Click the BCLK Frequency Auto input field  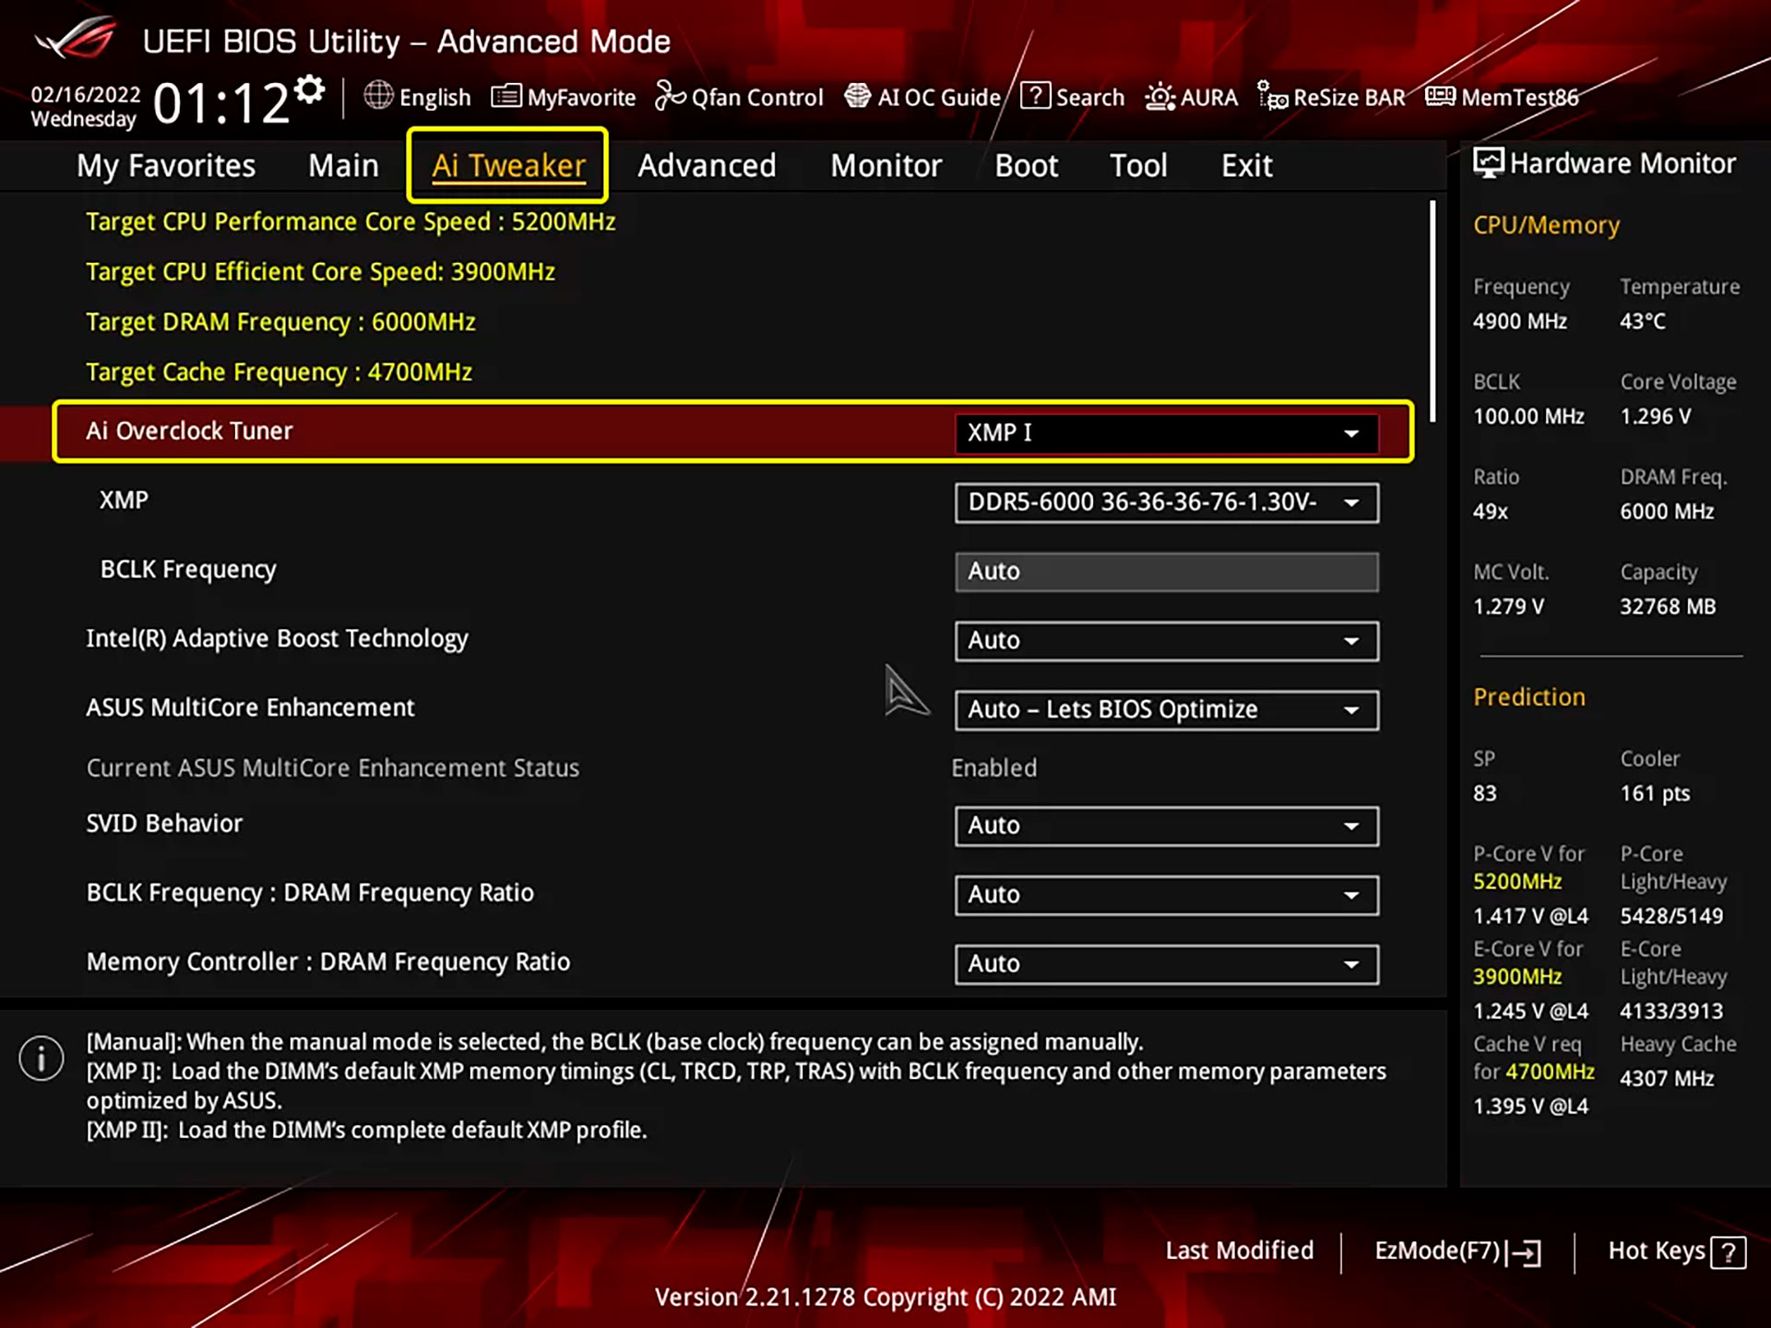click(1166, 572)
